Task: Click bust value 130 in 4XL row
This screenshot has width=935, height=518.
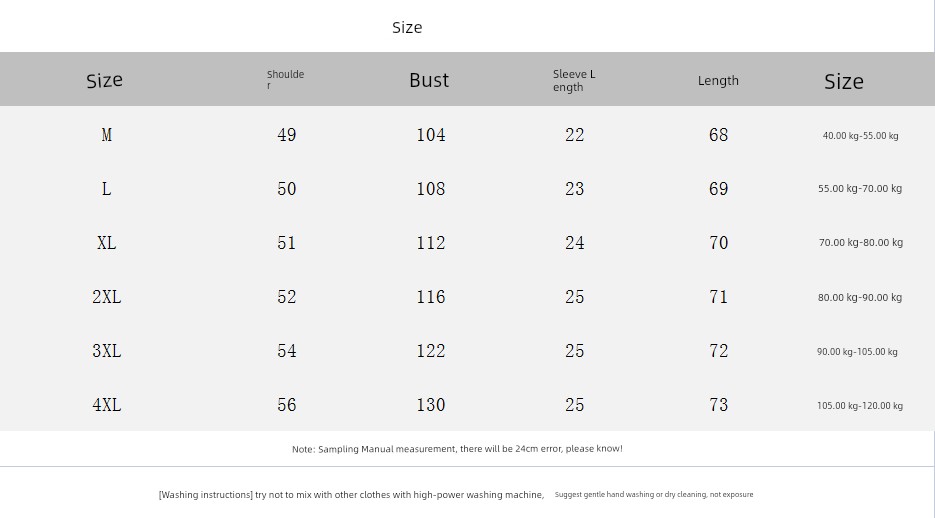Action: tap(431, 405)
